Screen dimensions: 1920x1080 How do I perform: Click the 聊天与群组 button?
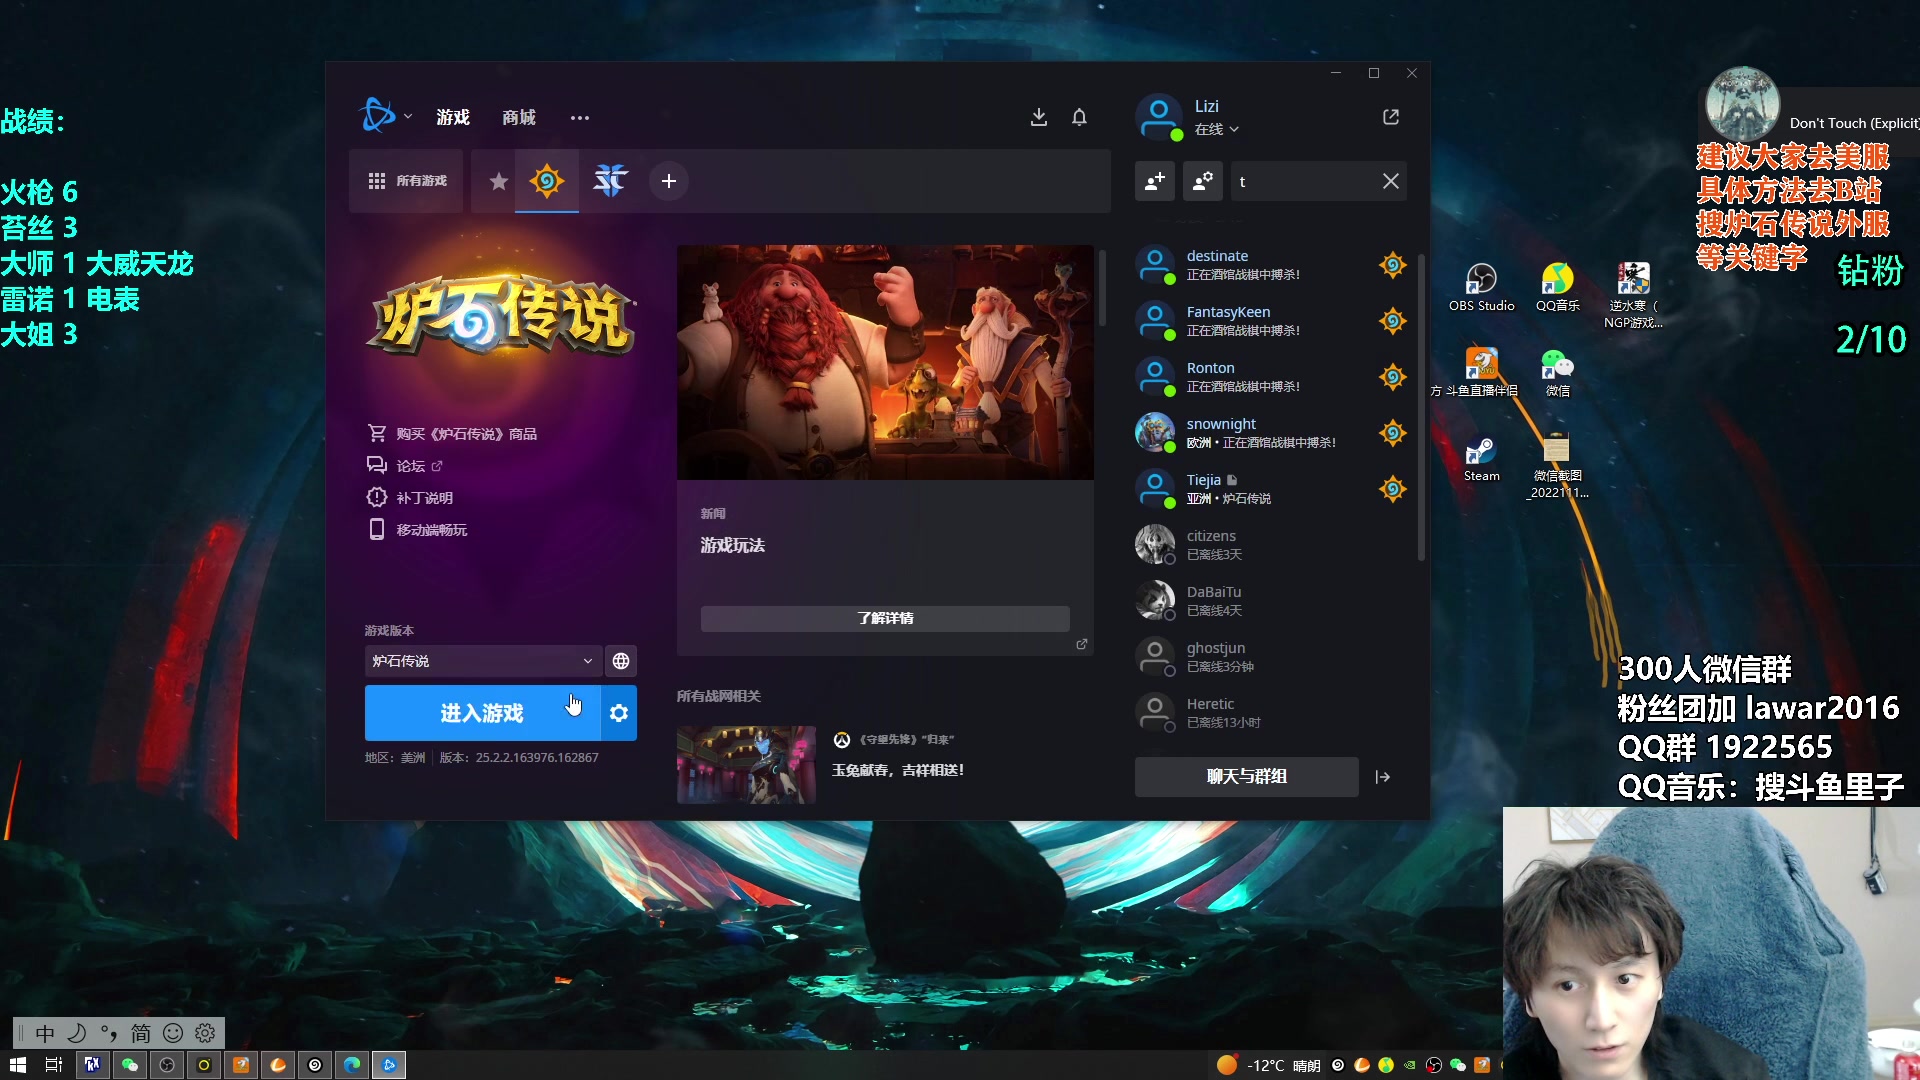pyautogui.click(x=1246, y=776)
